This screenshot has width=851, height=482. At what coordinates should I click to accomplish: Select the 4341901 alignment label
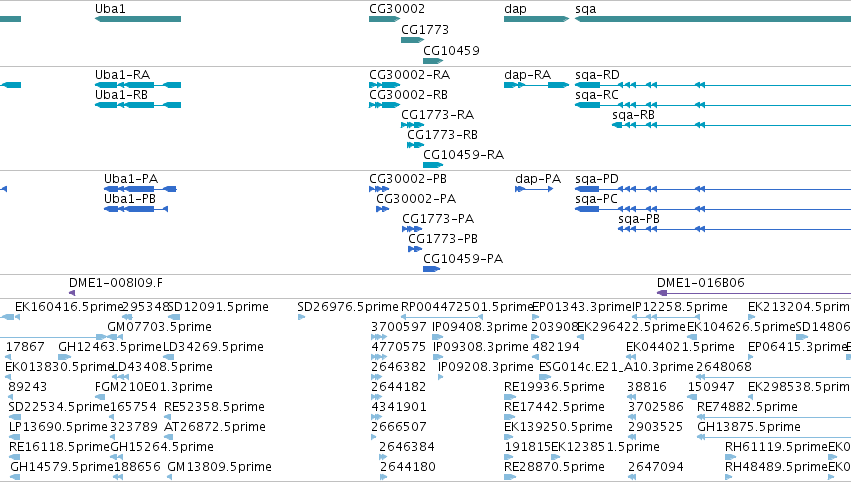(399, 407)
